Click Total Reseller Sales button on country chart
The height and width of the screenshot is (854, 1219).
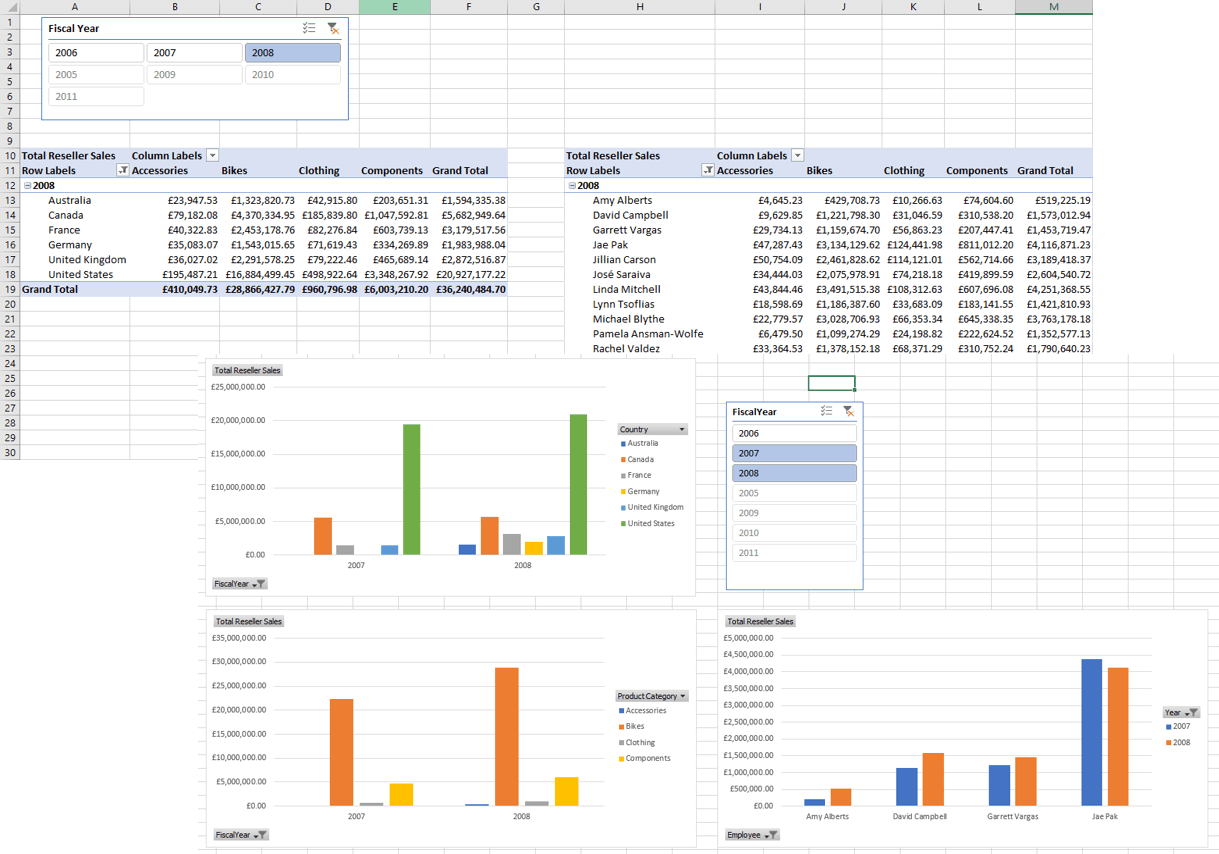pos(247,370)
